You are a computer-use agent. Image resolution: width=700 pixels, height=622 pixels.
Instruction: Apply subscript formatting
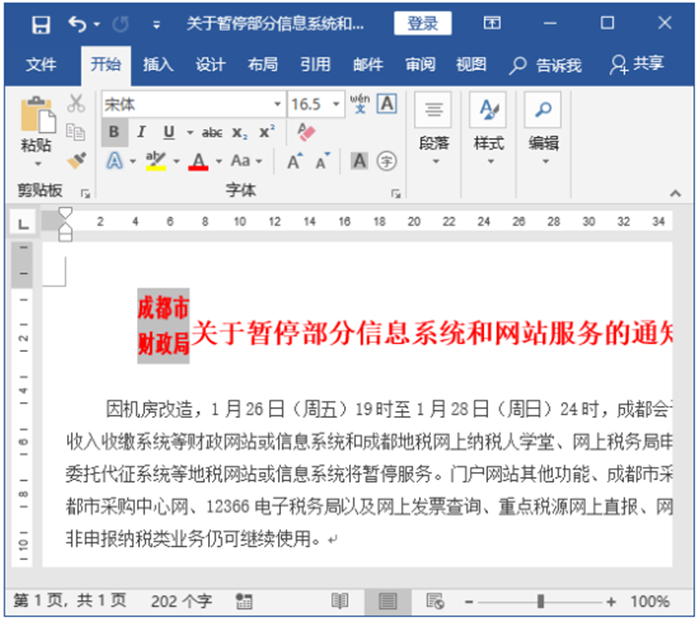[x=240, y=132]
